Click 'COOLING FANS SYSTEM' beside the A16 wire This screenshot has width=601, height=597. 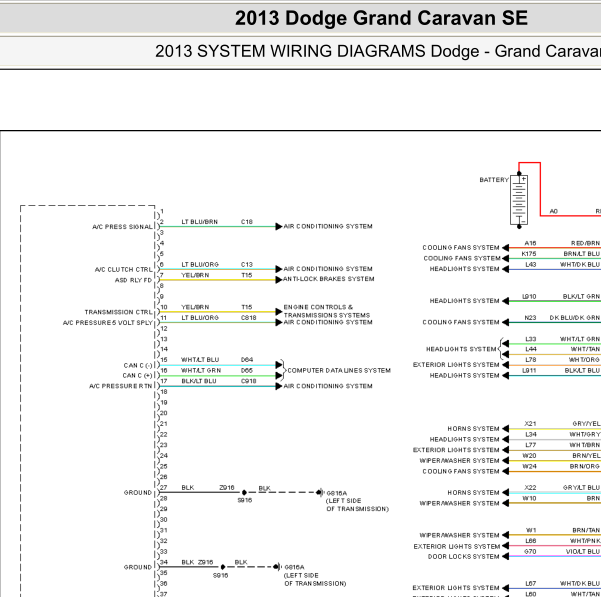[x=461, y=248]
